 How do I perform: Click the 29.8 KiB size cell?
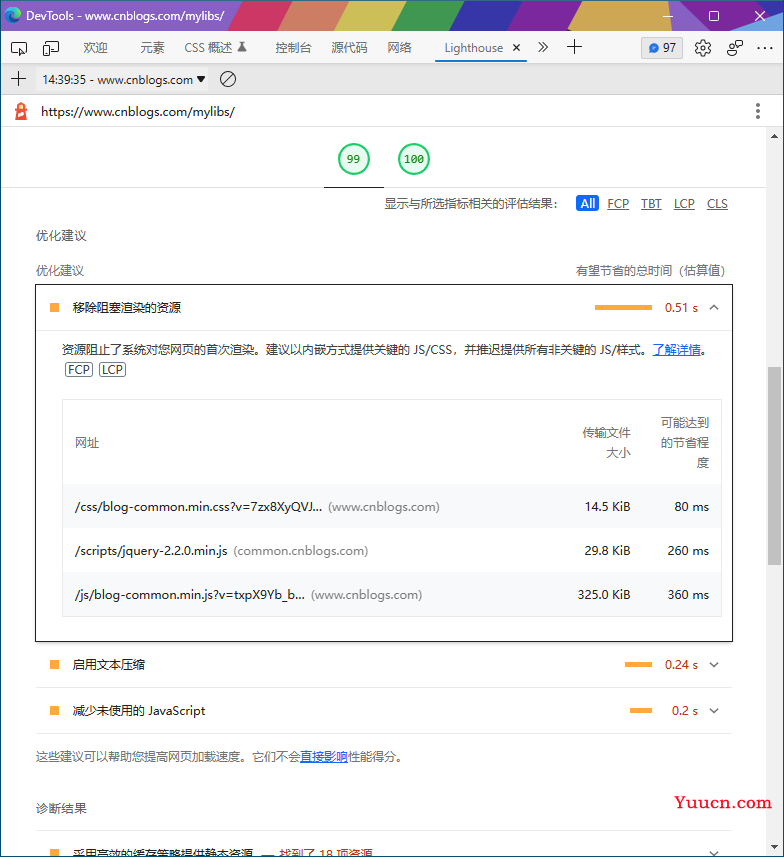point(607,550)
